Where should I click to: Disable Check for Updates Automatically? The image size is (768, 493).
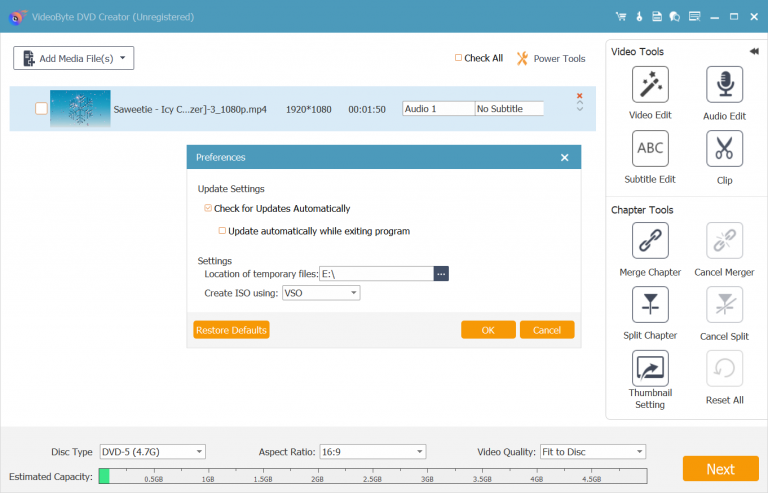coord(208,208)
